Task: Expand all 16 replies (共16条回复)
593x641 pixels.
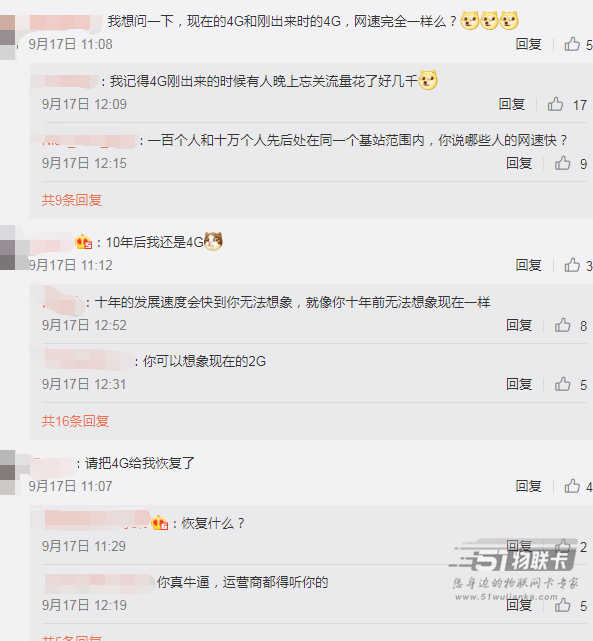Action: coord(75,421)
